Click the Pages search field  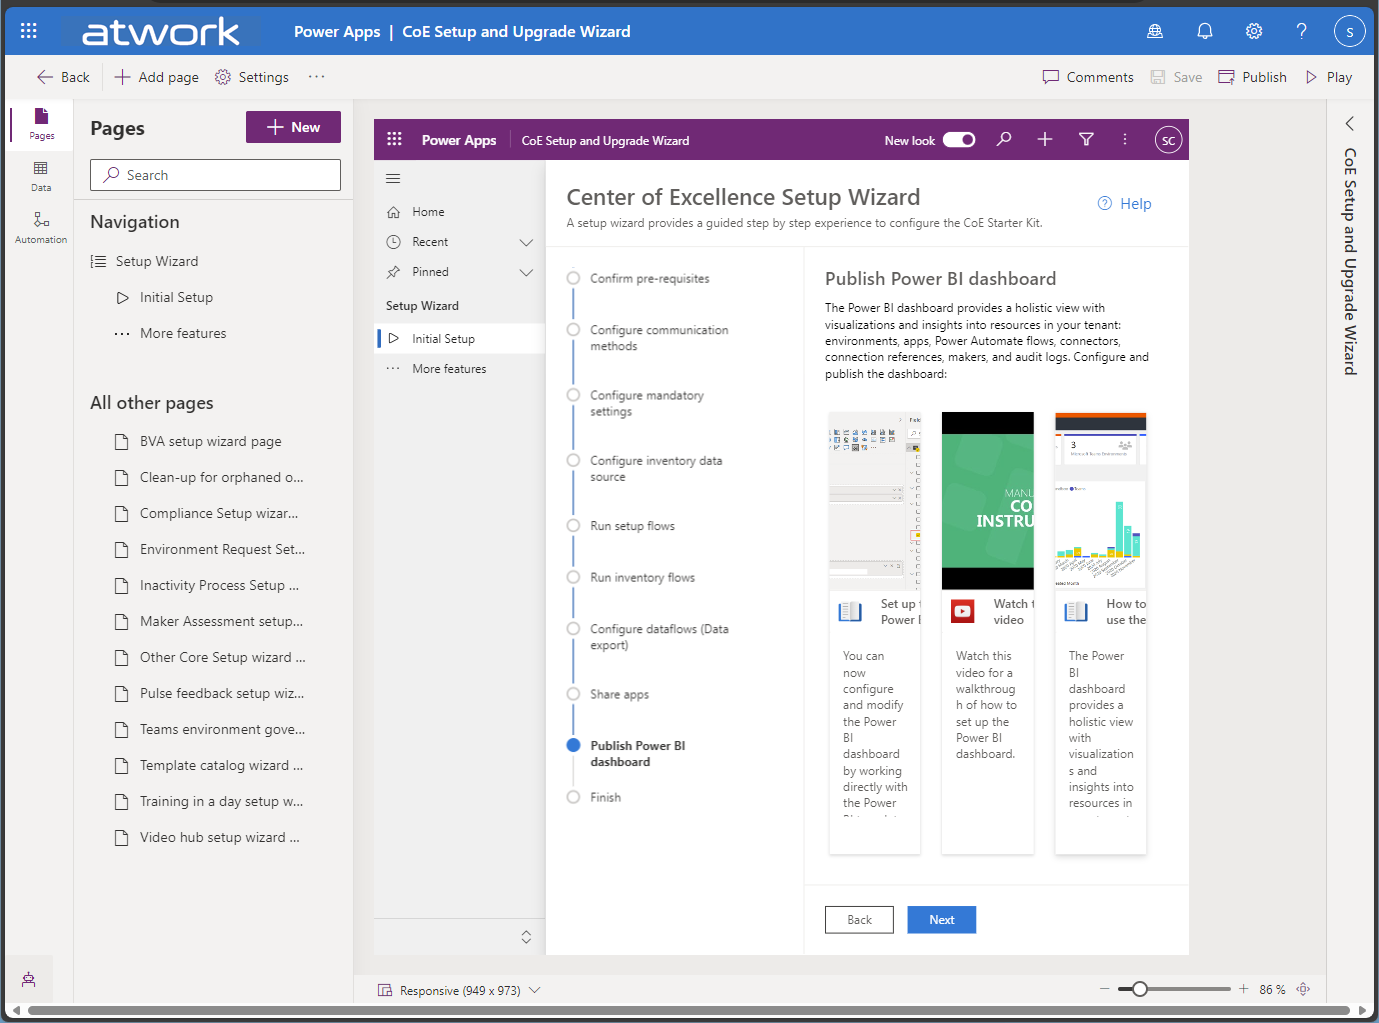tap(215, 175)
